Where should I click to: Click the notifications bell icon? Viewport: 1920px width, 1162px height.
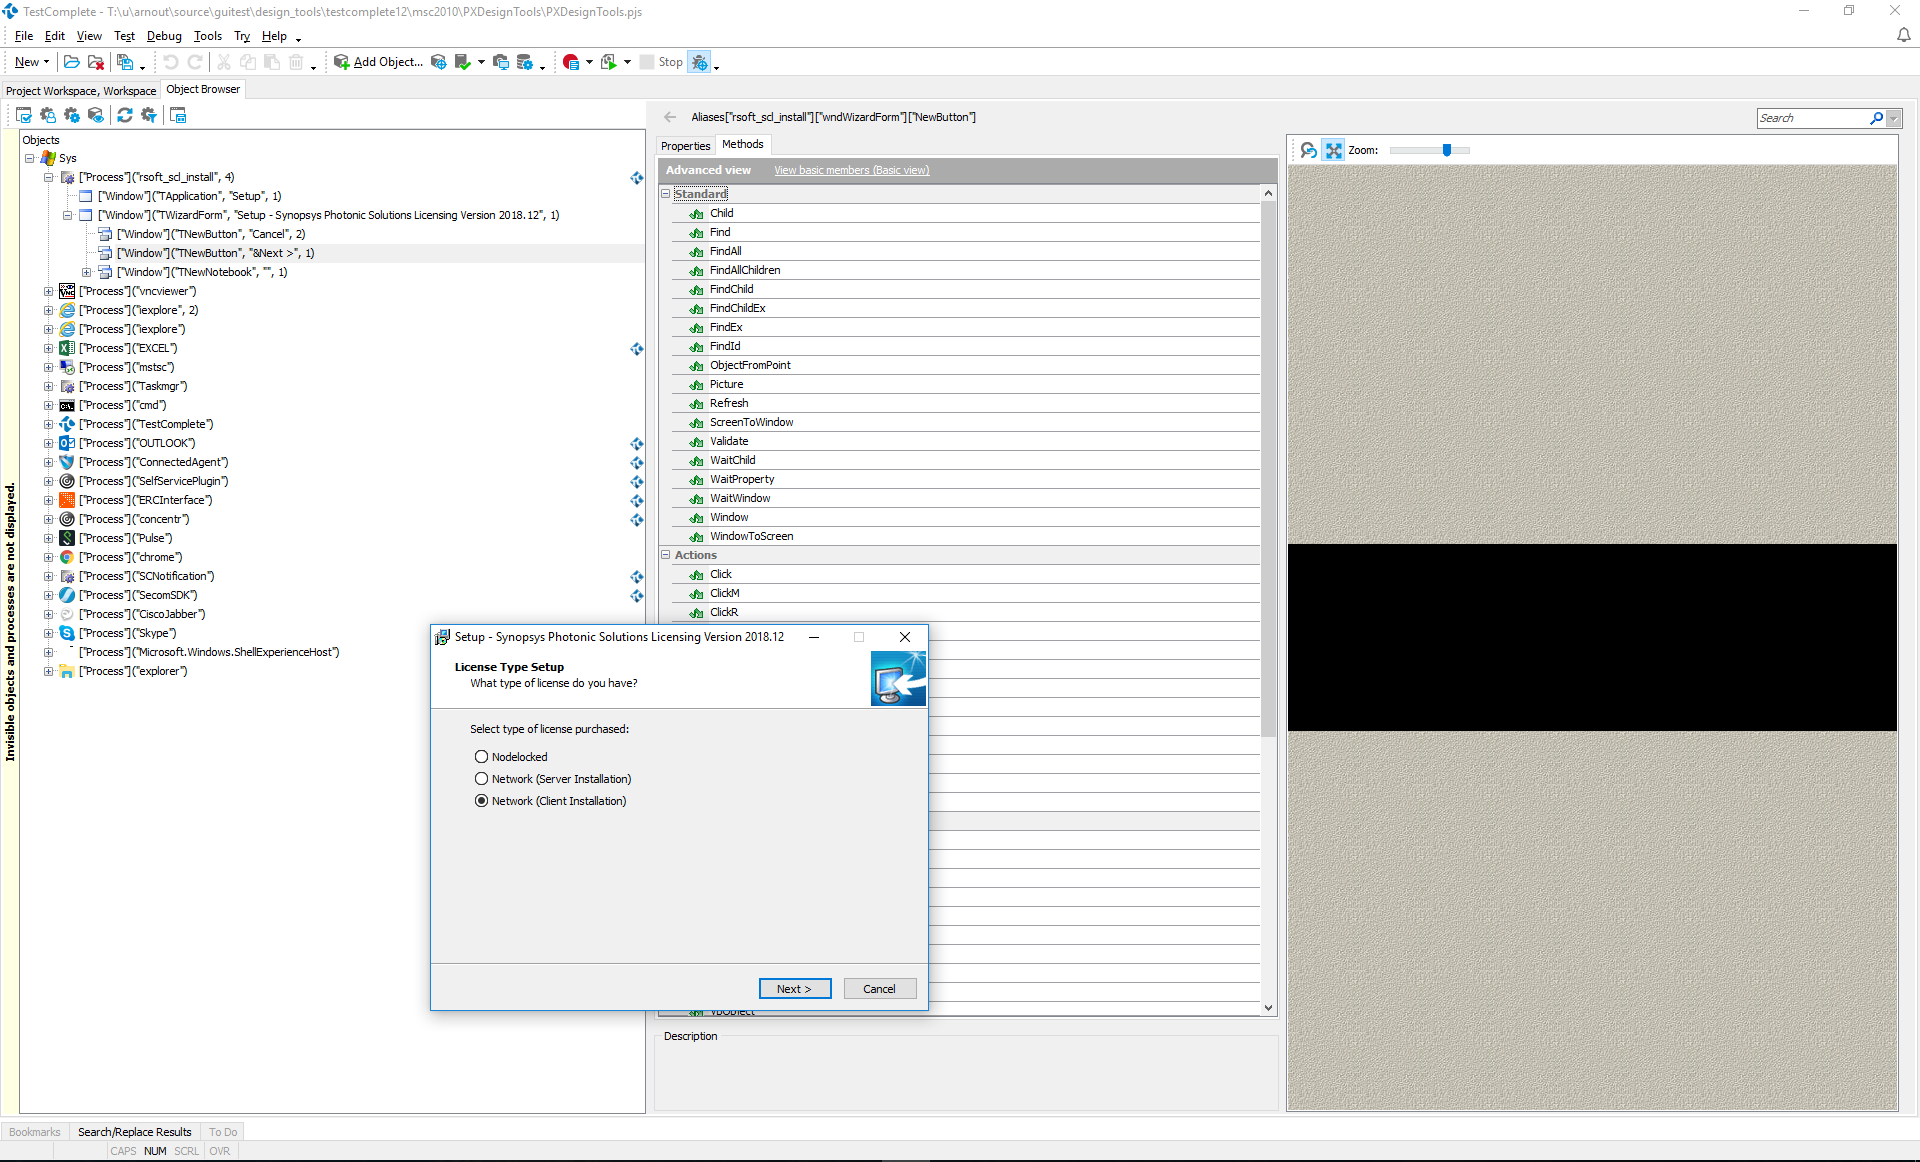click(x=1903, y=35)
